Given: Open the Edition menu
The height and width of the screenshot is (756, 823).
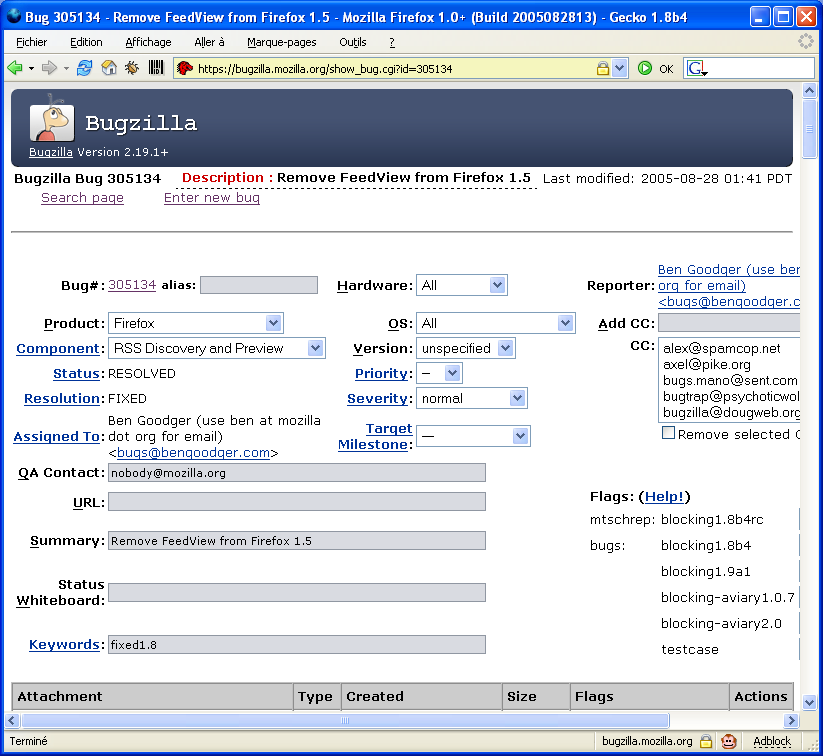Looking at the screenshot, I should 86,42.
